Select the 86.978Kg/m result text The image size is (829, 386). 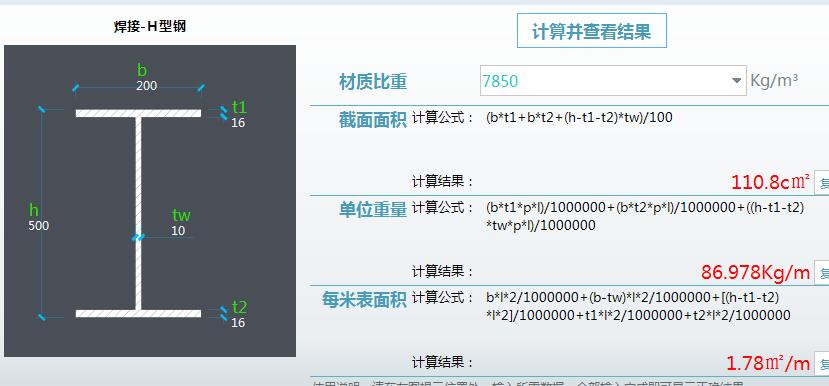click(x=756, y=273)
